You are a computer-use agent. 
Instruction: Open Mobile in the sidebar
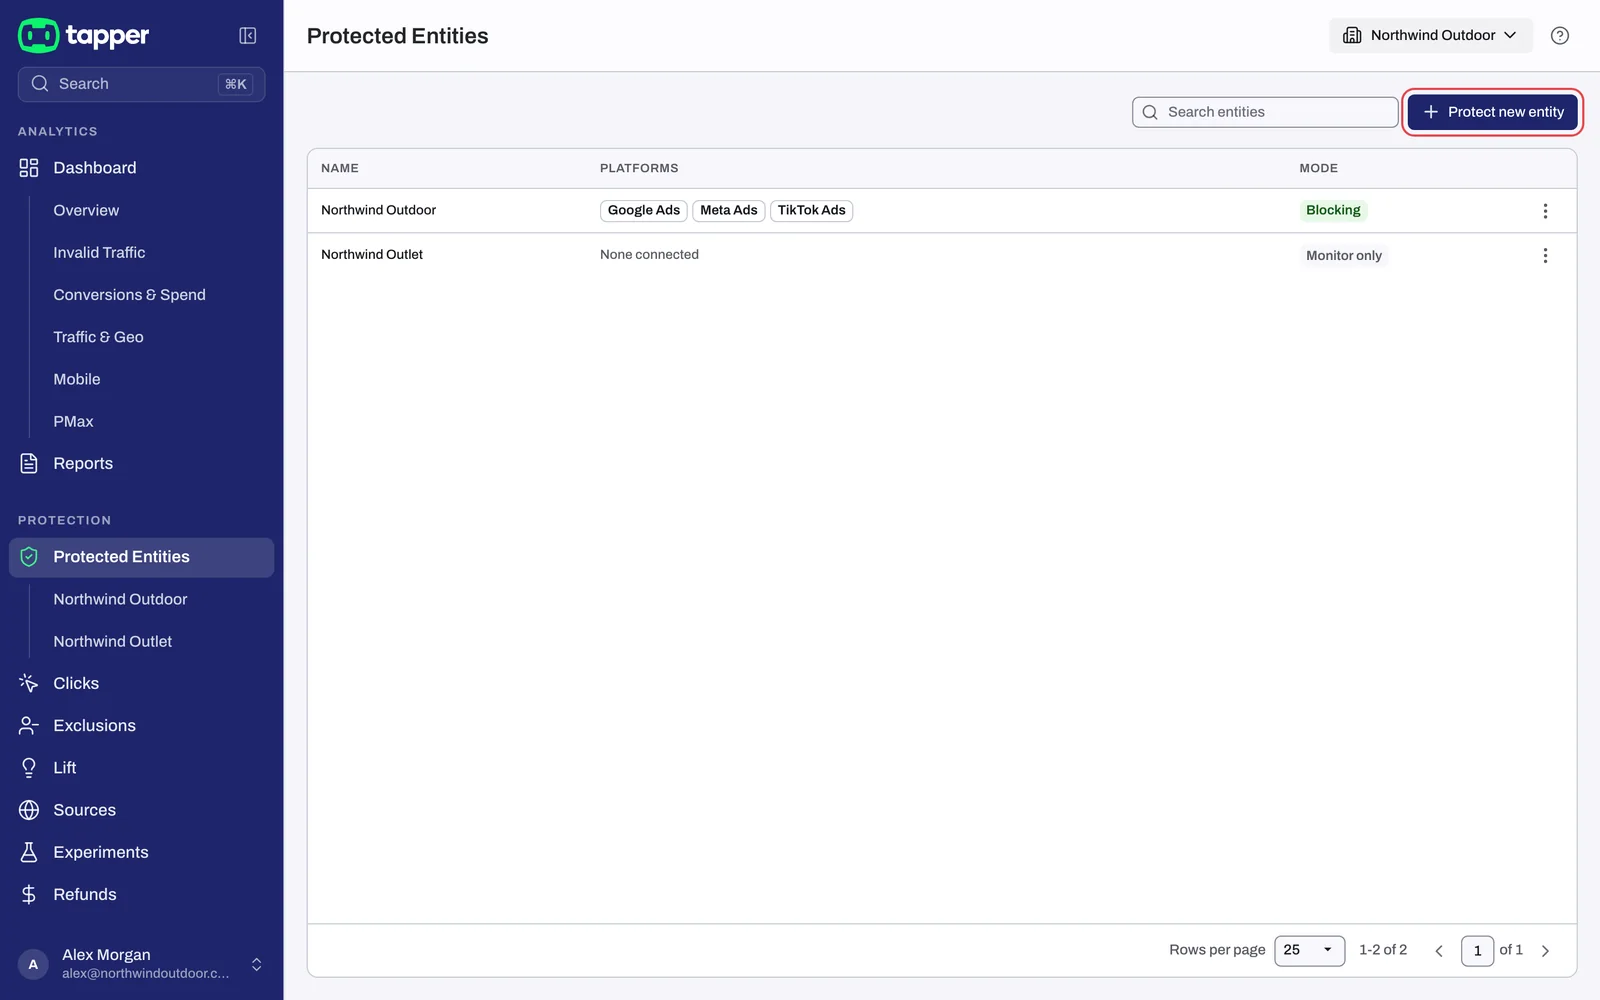coord(77,379)
